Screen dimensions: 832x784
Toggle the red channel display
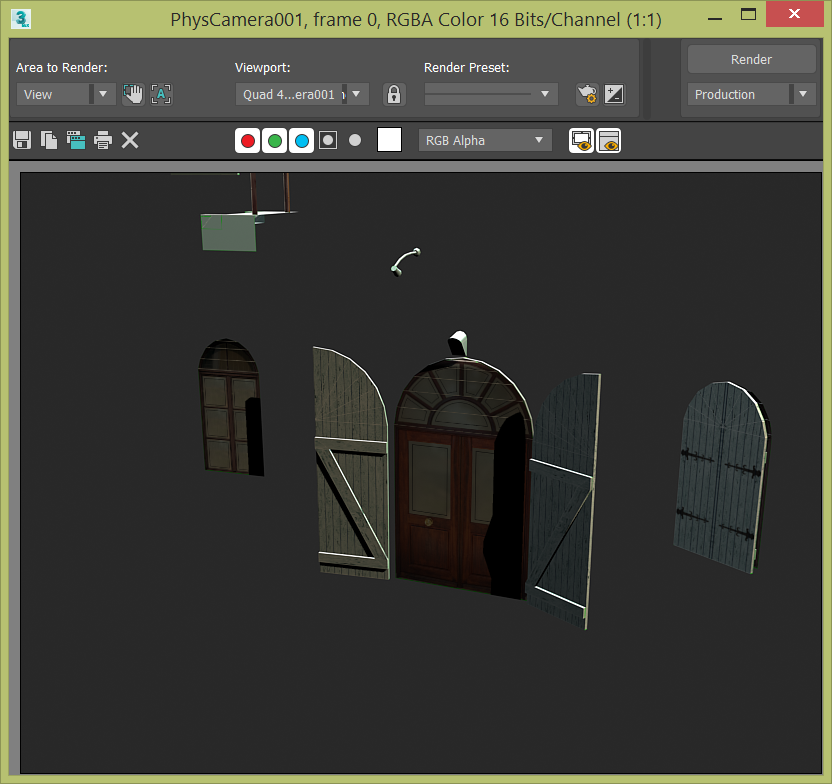(x=247, y=140)
